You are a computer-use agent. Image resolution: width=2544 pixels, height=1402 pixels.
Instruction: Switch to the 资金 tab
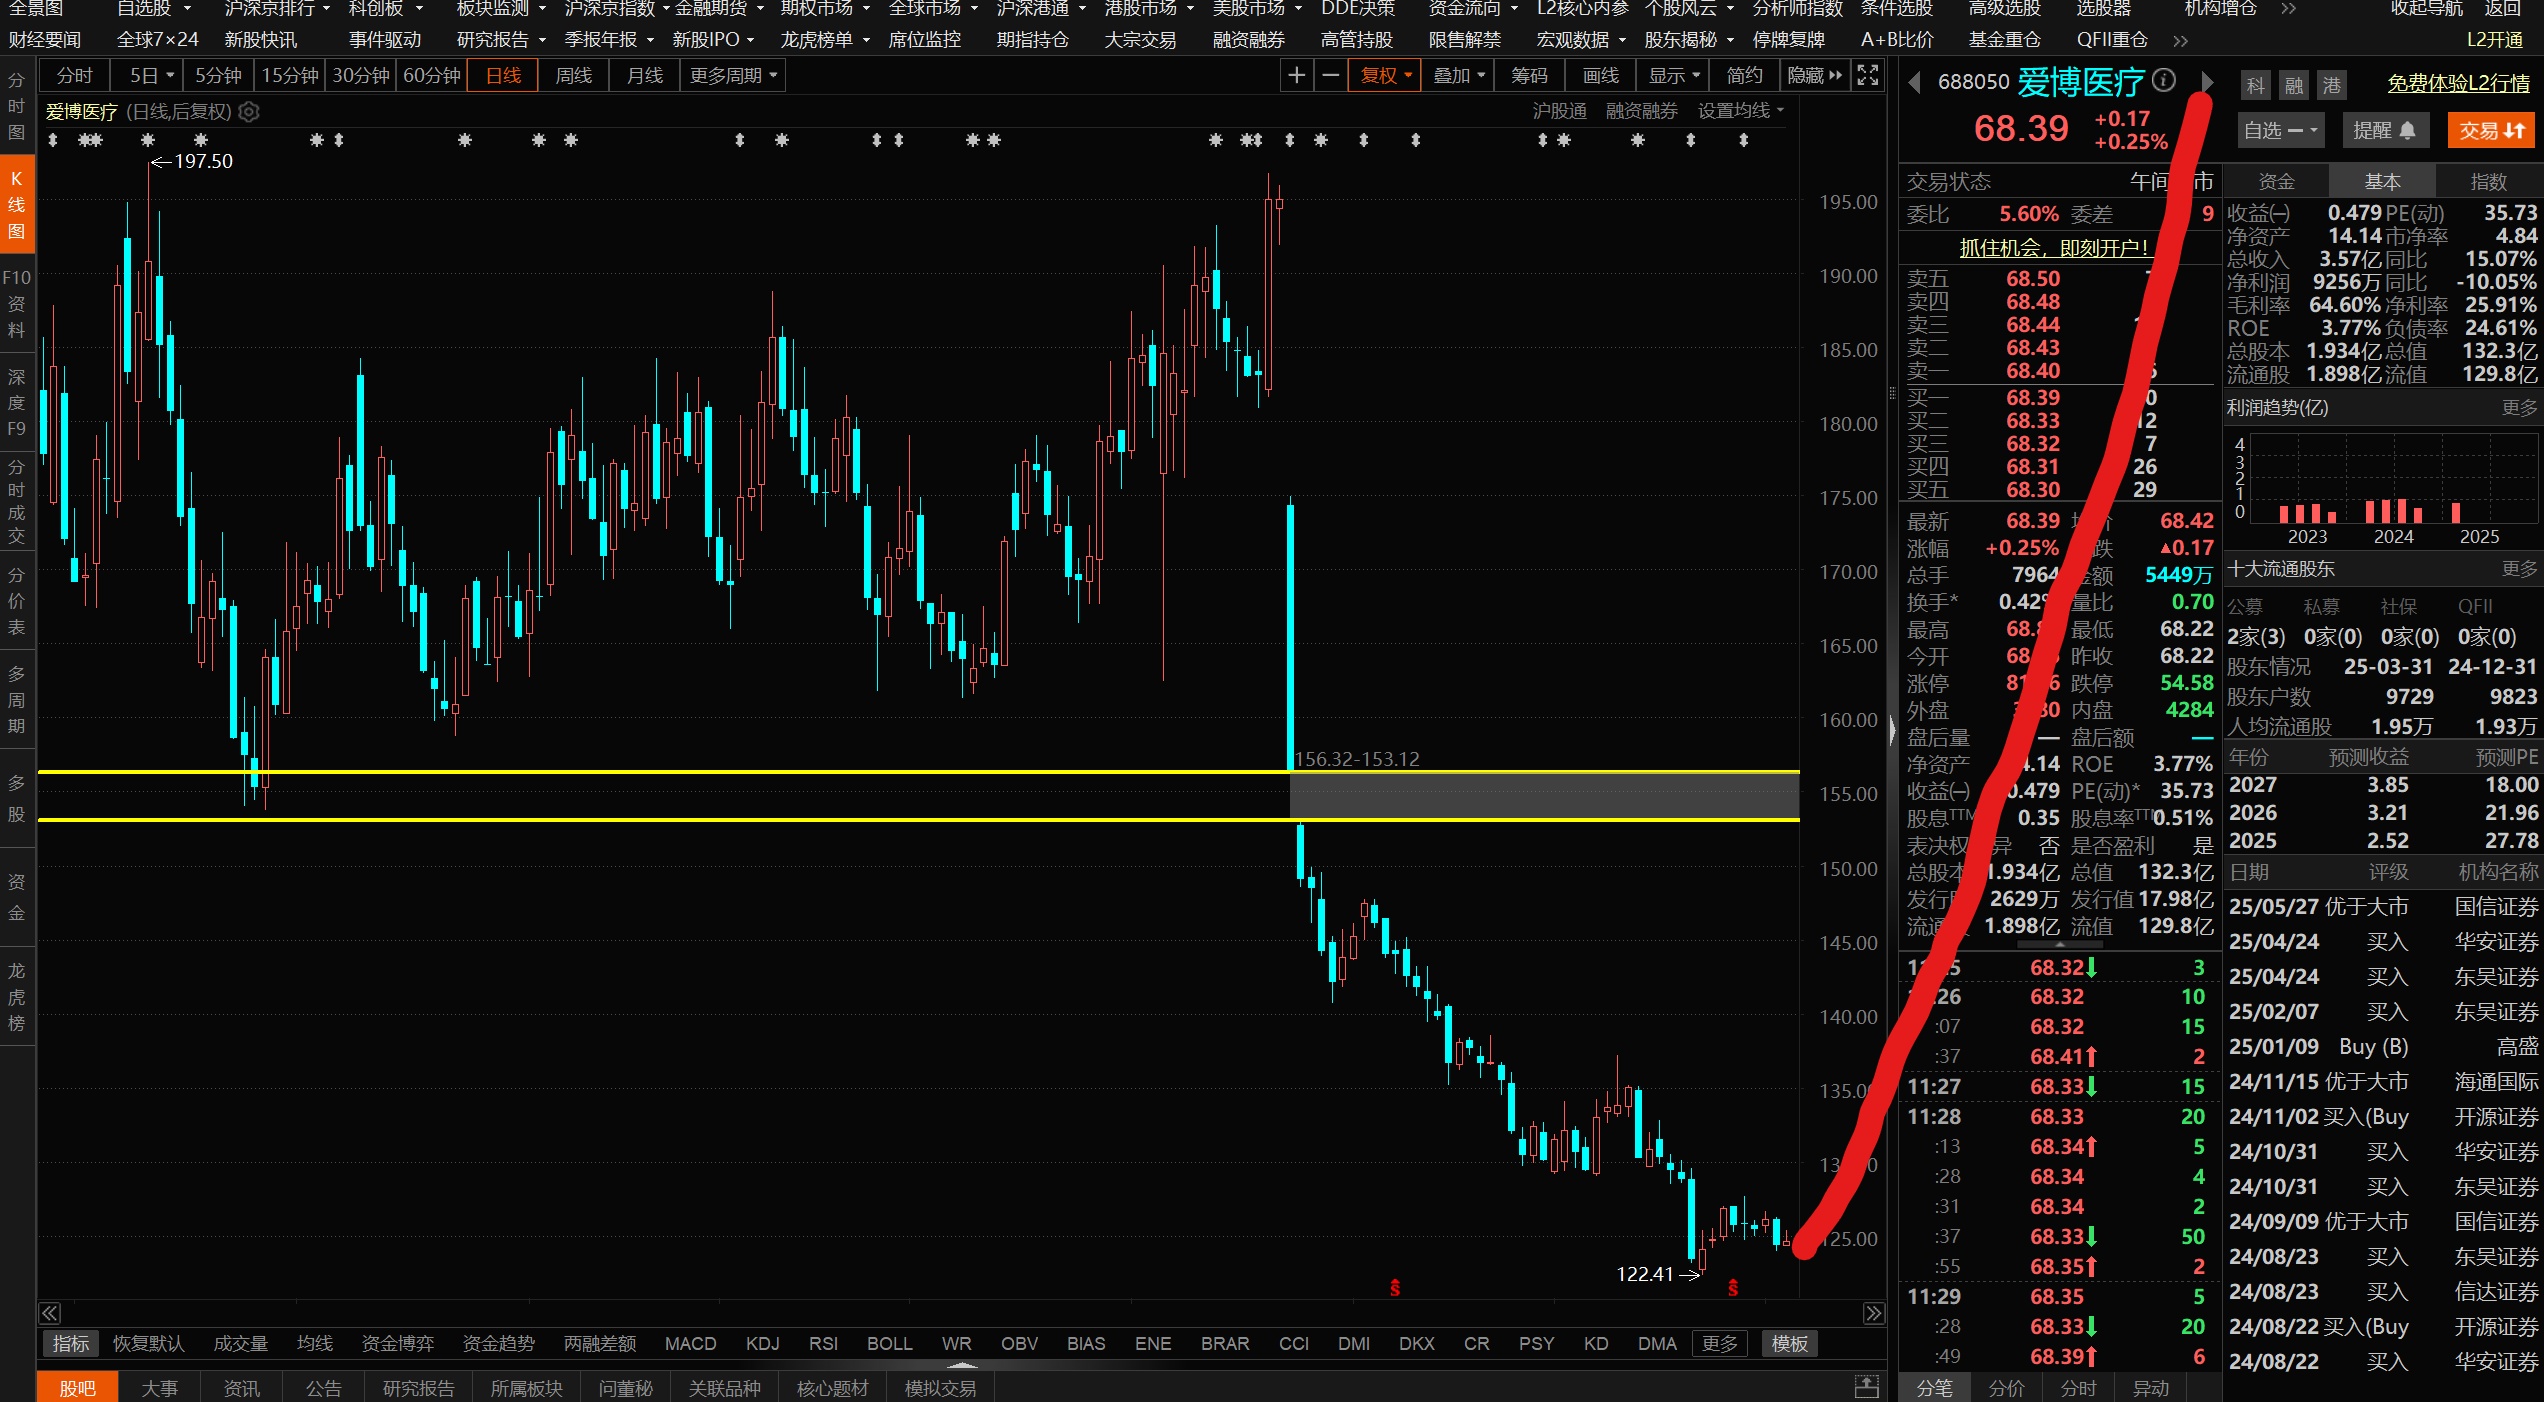click(2276, 182)
